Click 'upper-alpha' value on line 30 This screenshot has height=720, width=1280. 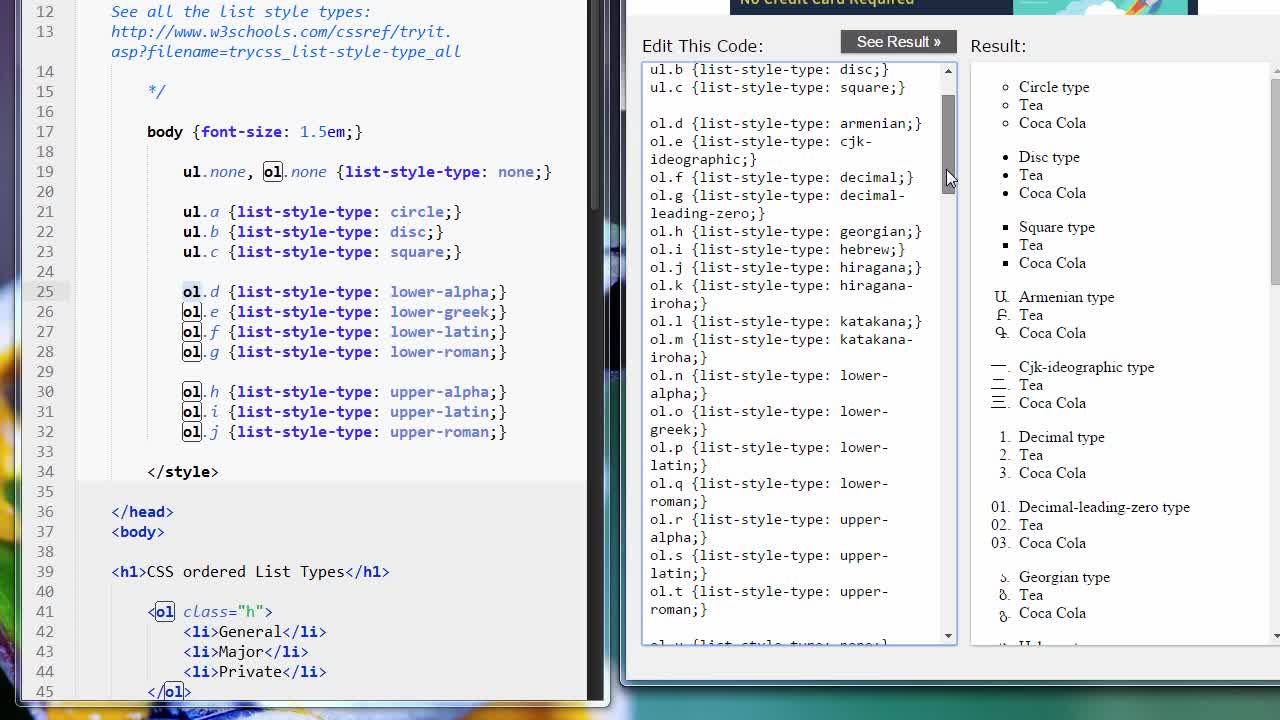(439, 392)
